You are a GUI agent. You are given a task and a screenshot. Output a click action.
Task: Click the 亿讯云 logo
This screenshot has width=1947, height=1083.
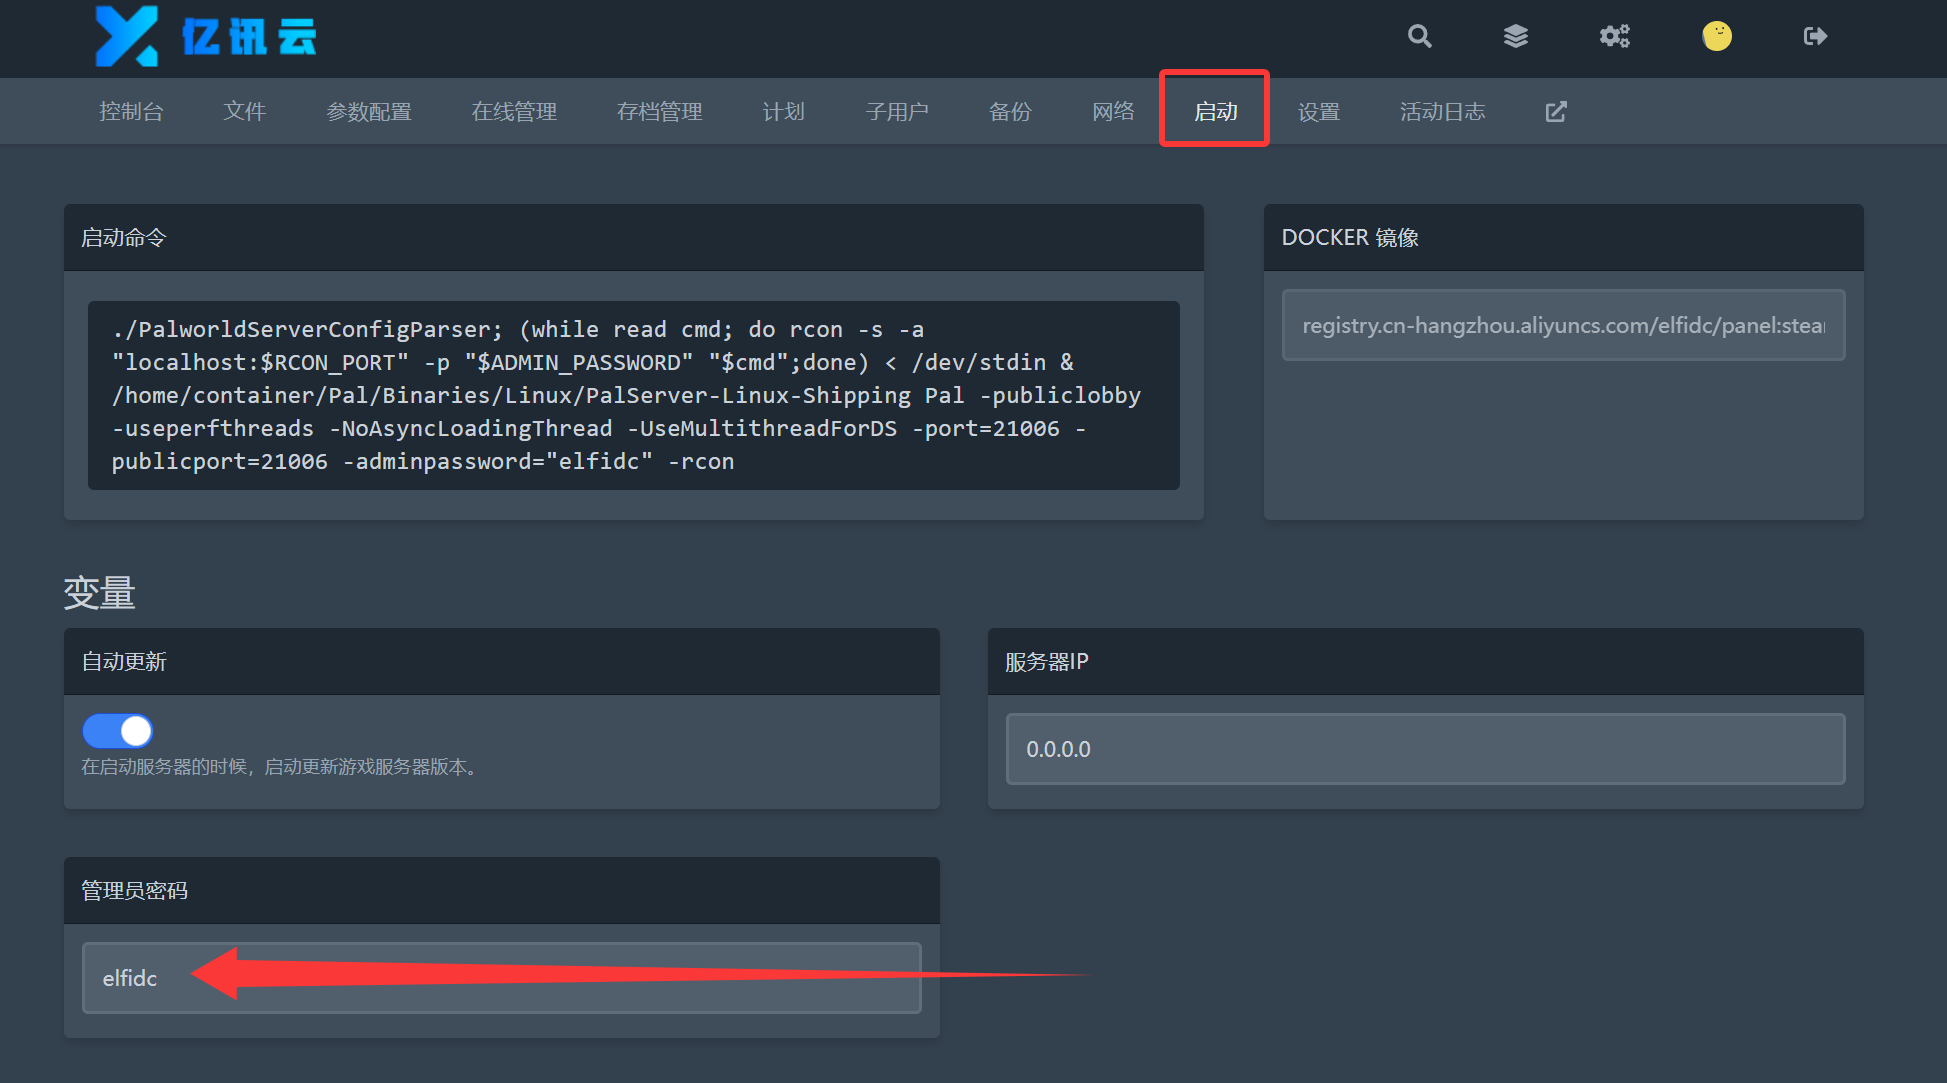[x=206, y=37]
